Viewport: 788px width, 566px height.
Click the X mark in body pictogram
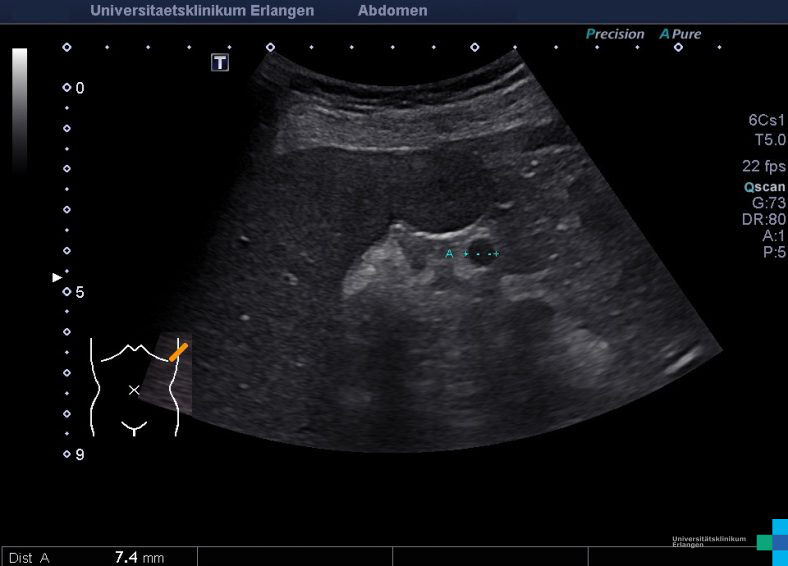click(x=134, y=390)
